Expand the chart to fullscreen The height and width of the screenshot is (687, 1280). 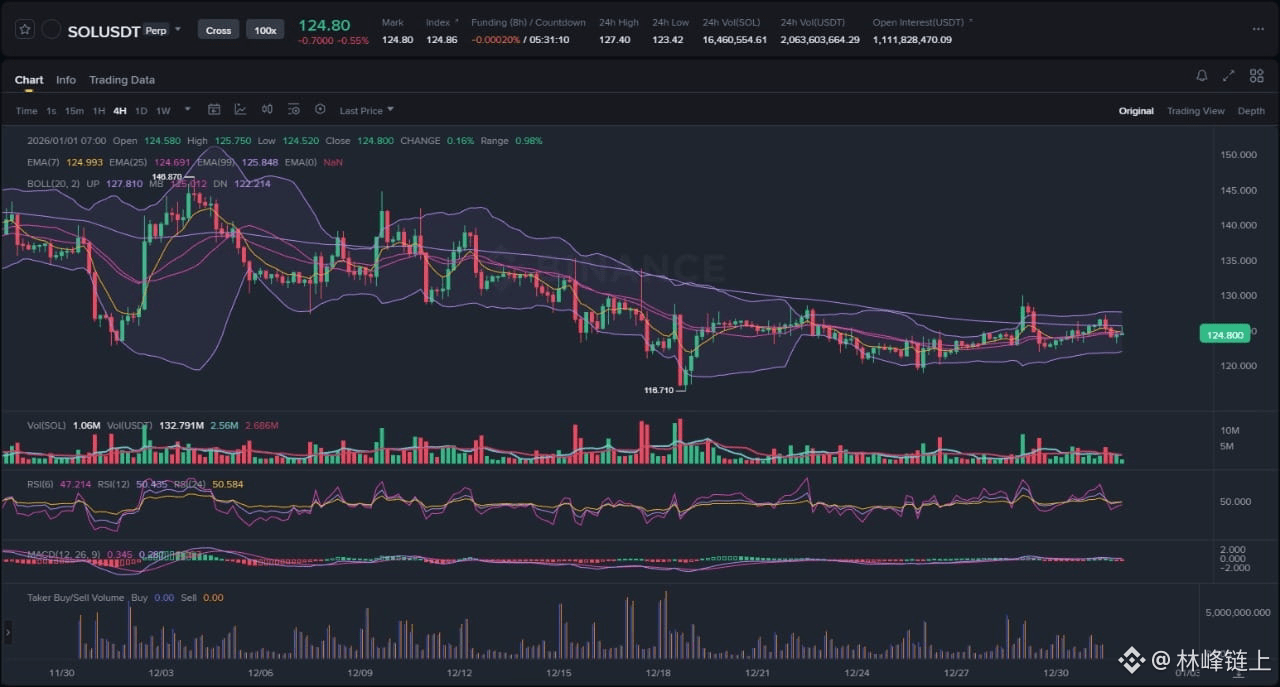click(x=1229, y=76)
